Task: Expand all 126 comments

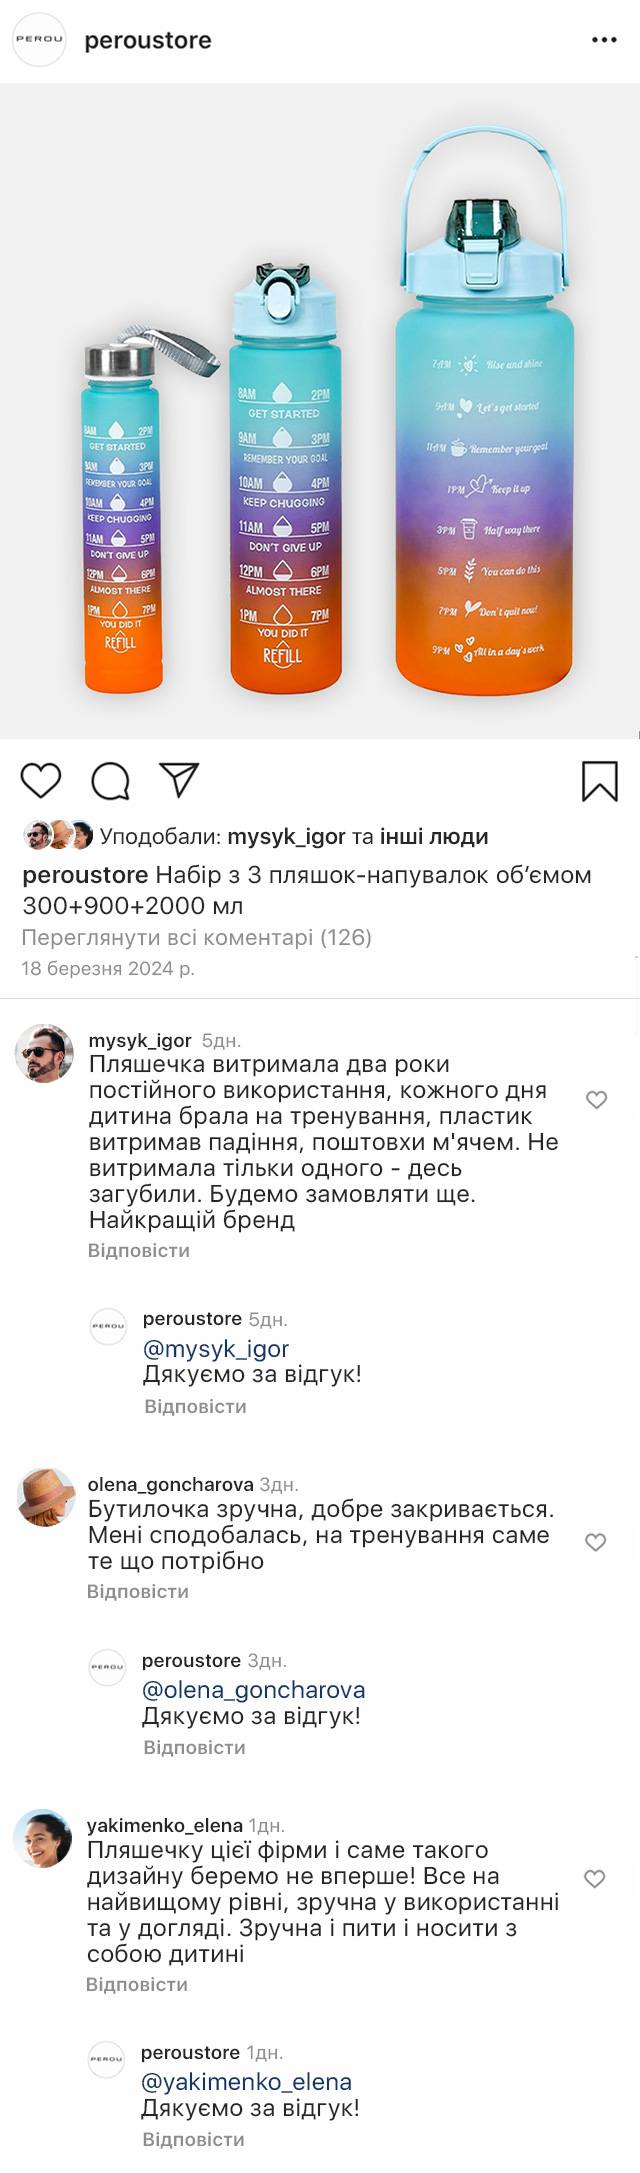Action: click(x=196, y=937)
